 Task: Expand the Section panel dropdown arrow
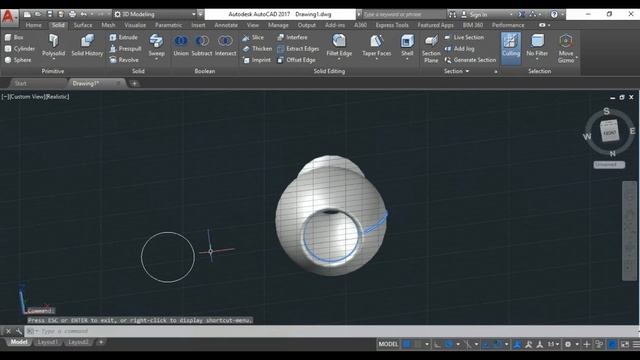pyautogui.click(x=467, y=71)
